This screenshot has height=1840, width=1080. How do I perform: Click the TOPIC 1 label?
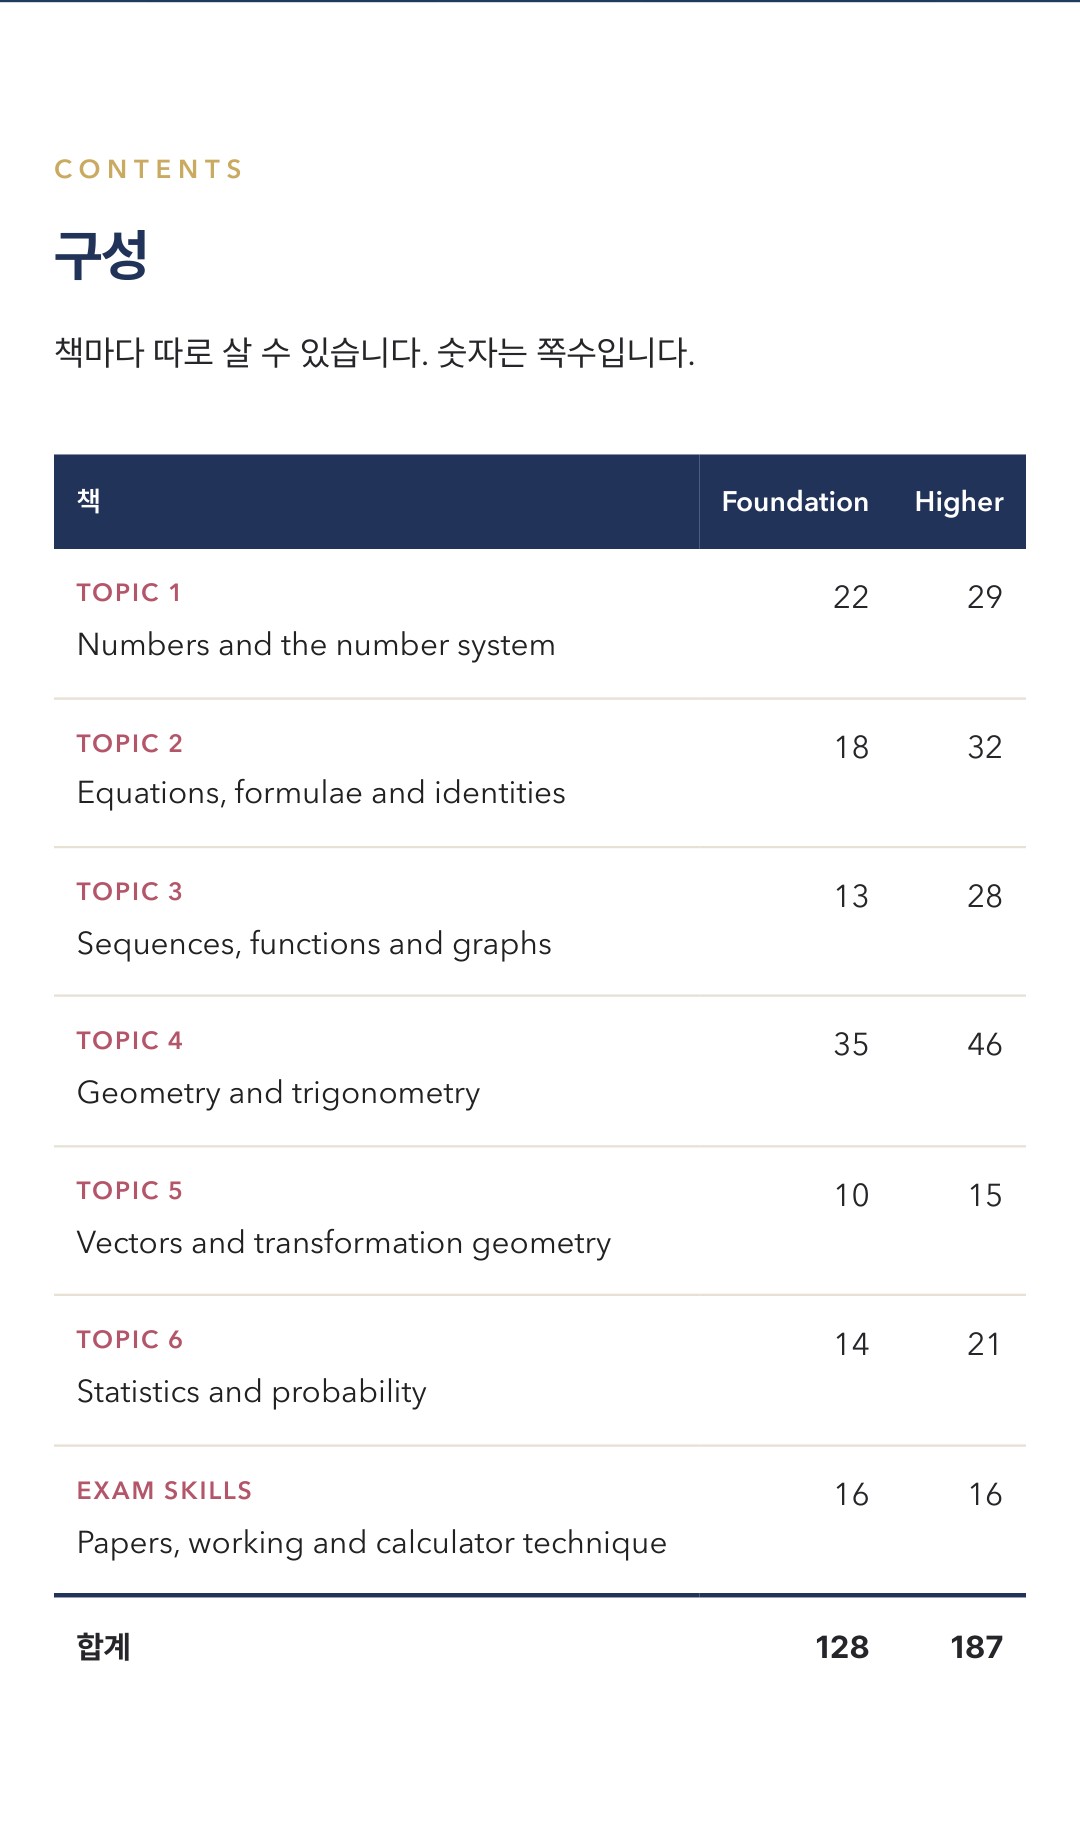(x=129, y=593)
